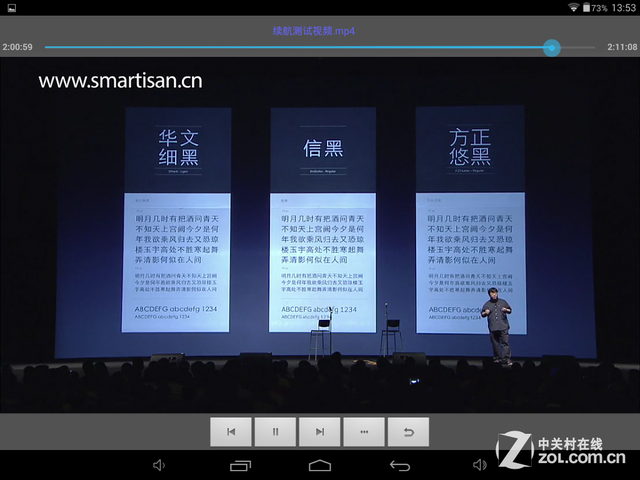The height and width of the screenshot is (480, 640).
Task: Tap the Android volume down navigation icon
Action: (159, 465)
